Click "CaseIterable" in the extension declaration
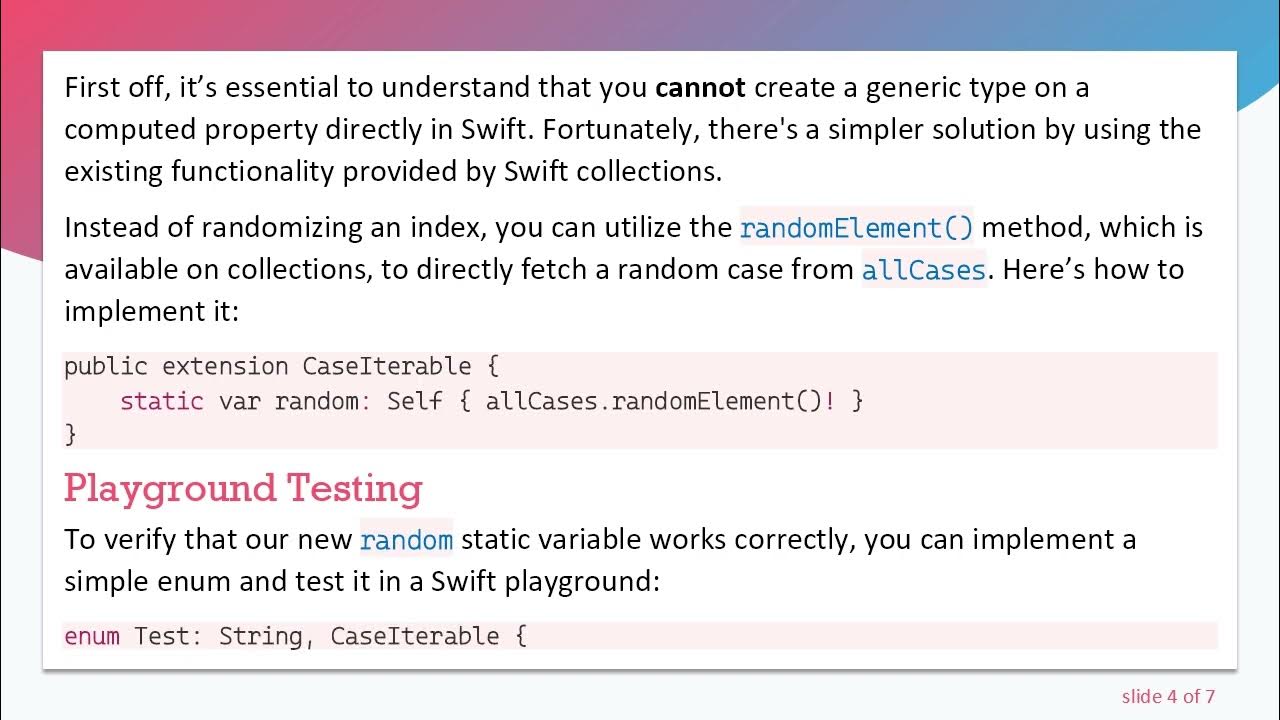Screen dimensions: 1280x720 386,366
